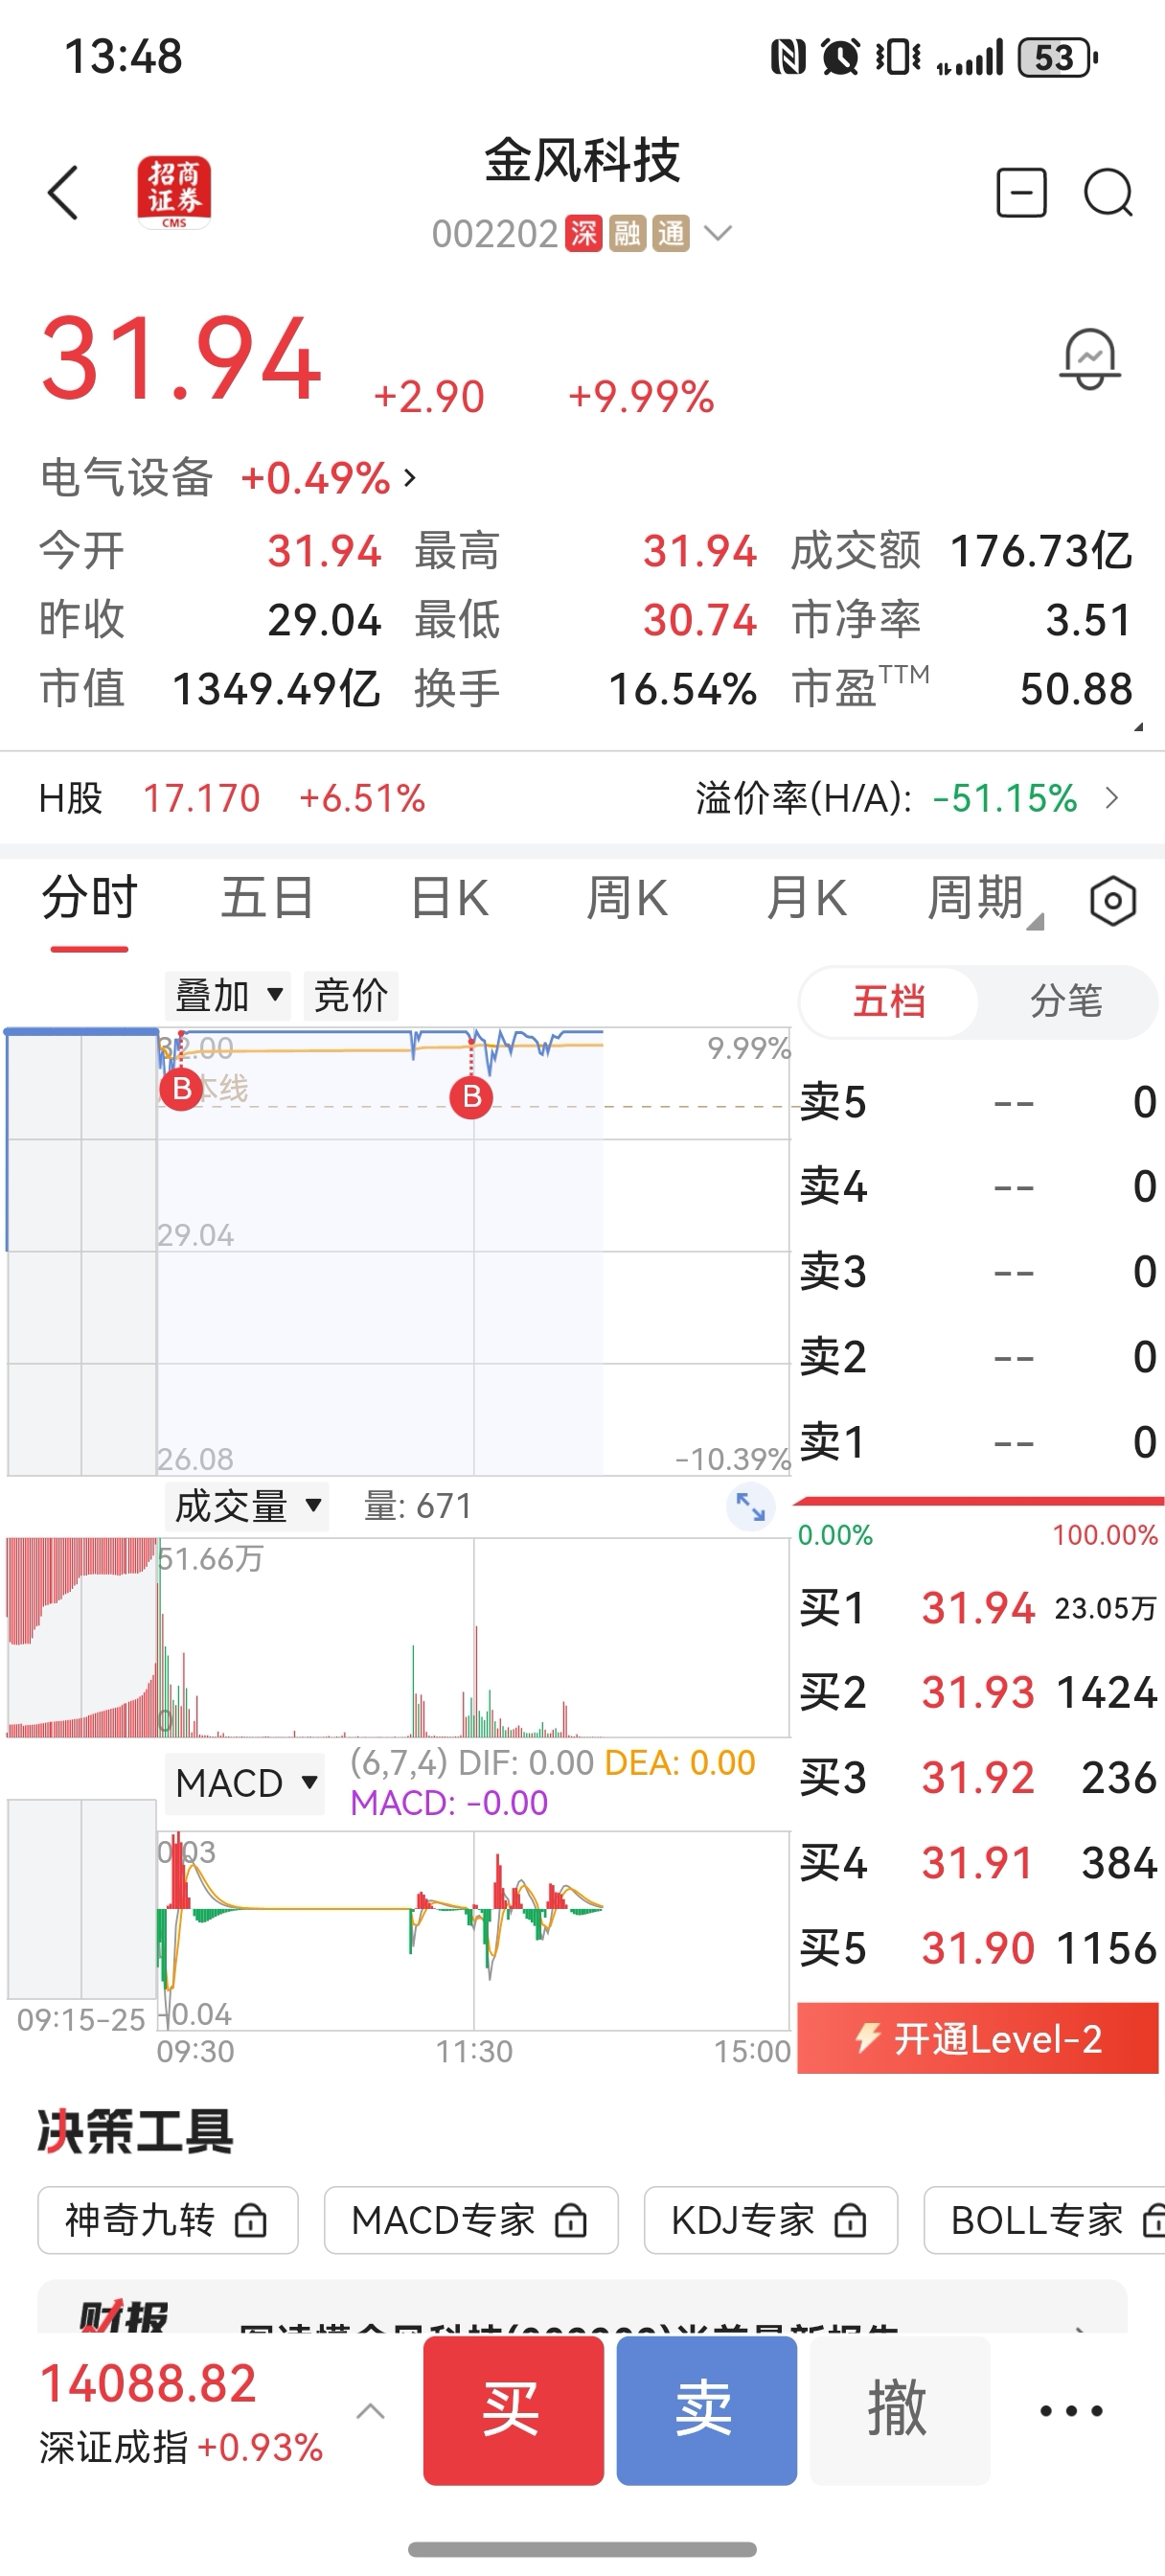Switch to the 日K tab

click(449, 898)
